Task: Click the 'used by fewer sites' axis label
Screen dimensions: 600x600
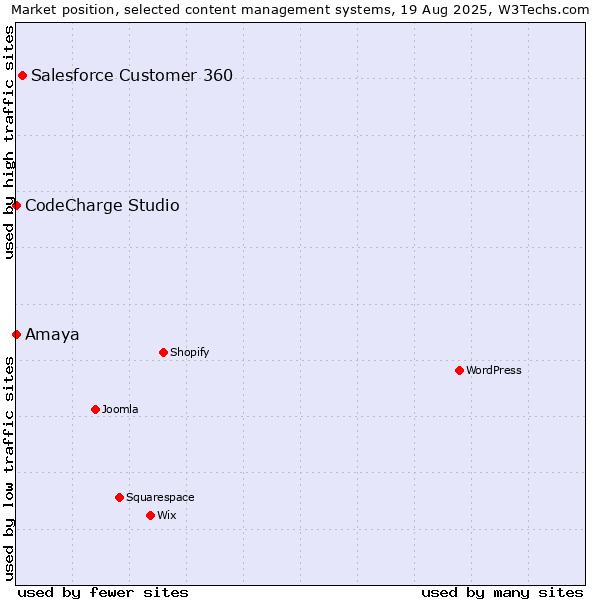Action: (103, 593)
